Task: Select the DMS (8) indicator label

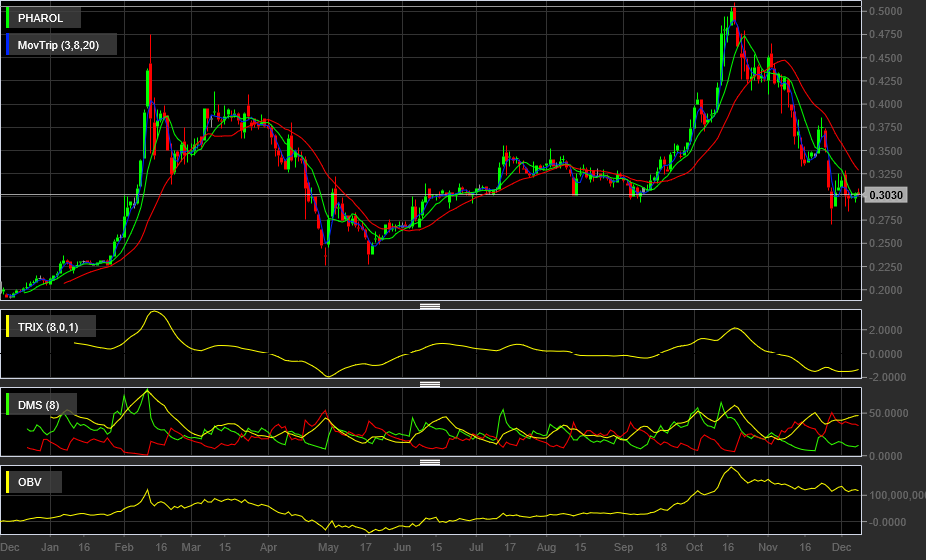Action: coord(38,405)
